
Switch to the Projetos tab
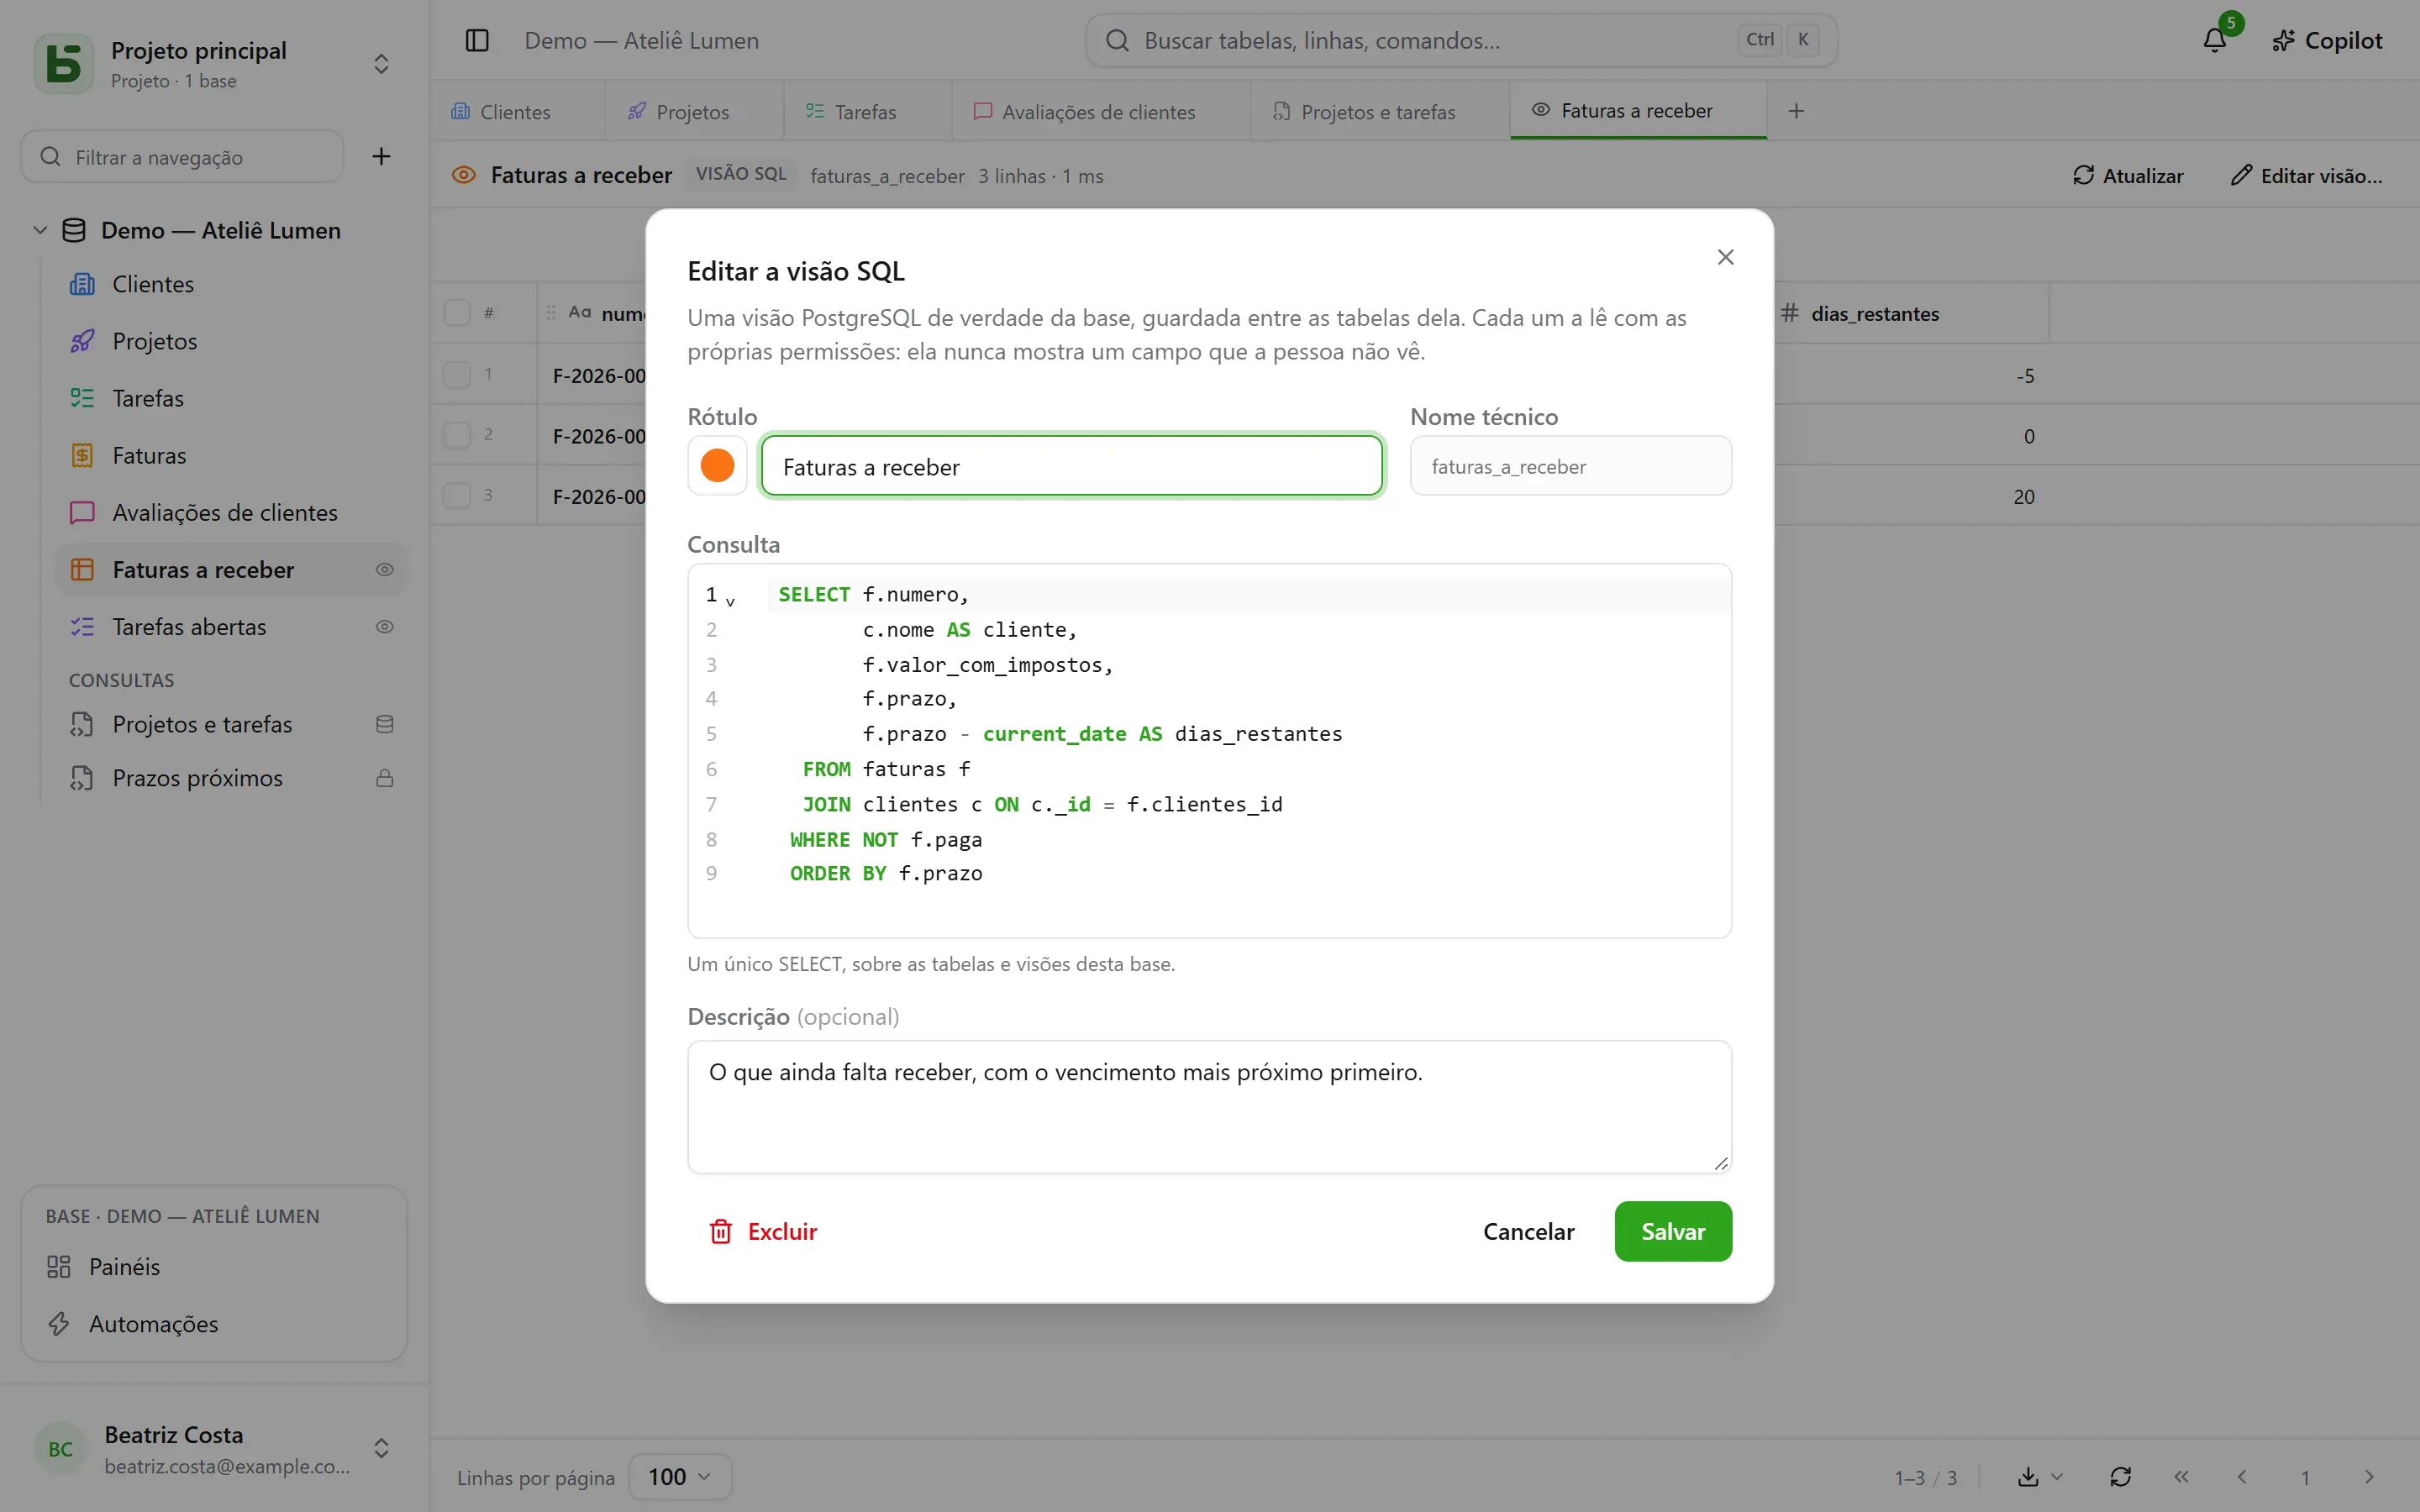pyautogui.click(x=679, y=111)
